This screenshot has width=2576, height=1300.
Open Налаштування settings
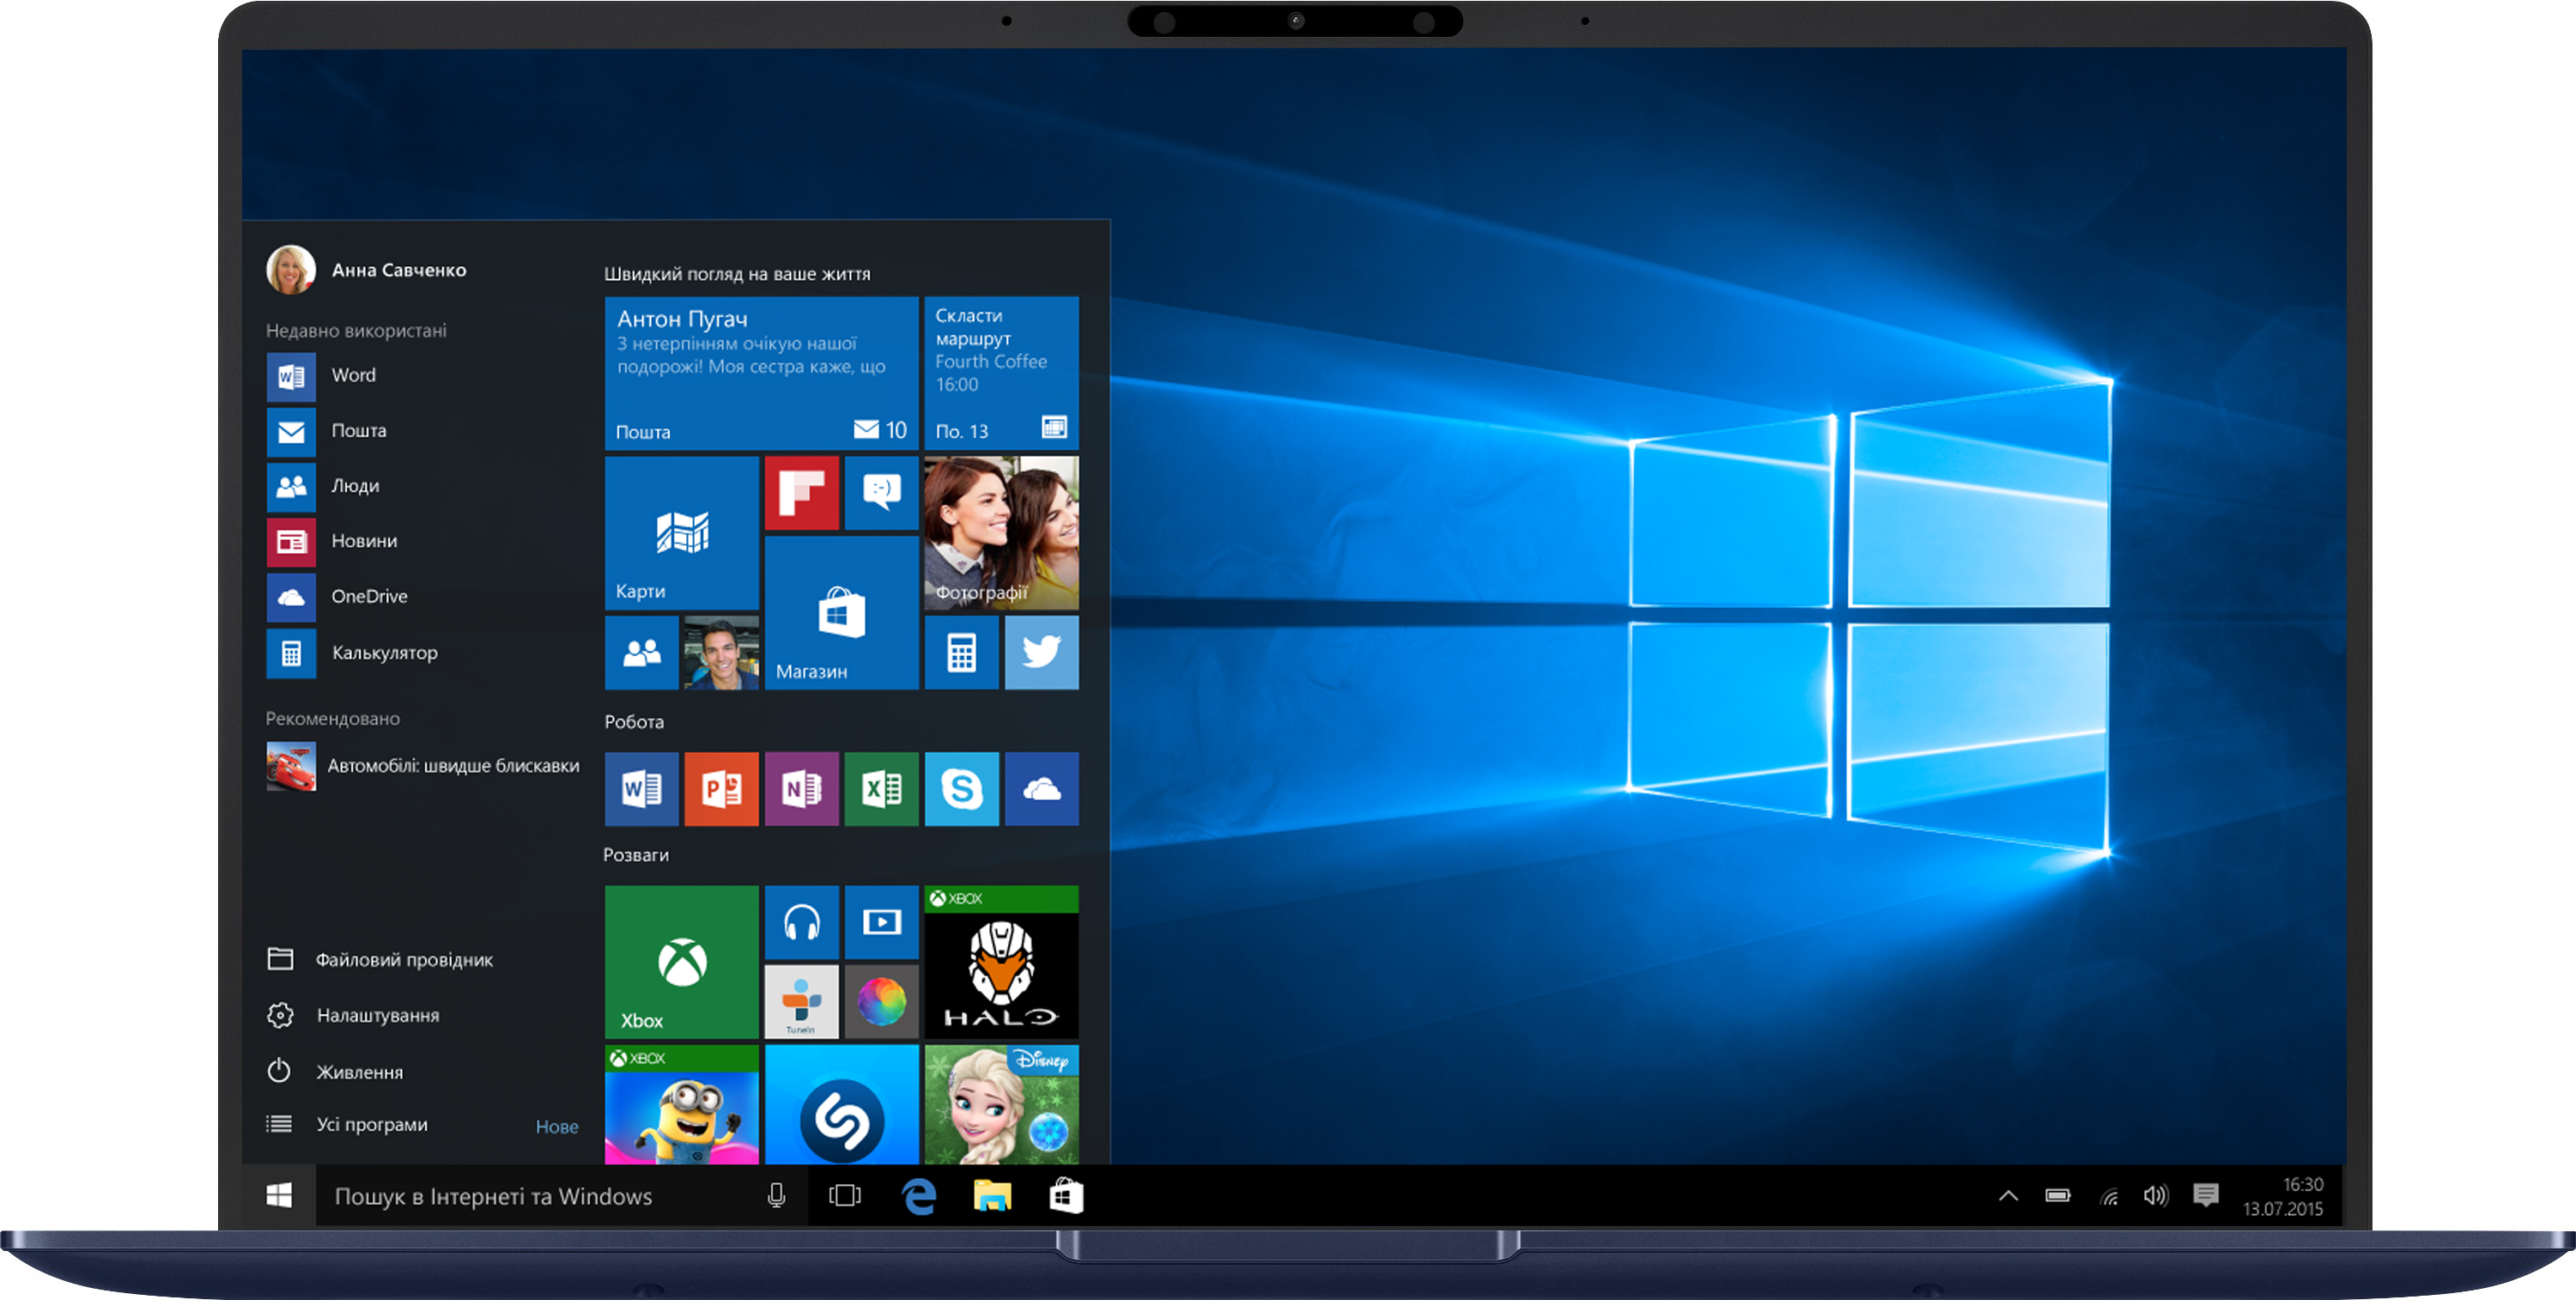(377, 1015)
